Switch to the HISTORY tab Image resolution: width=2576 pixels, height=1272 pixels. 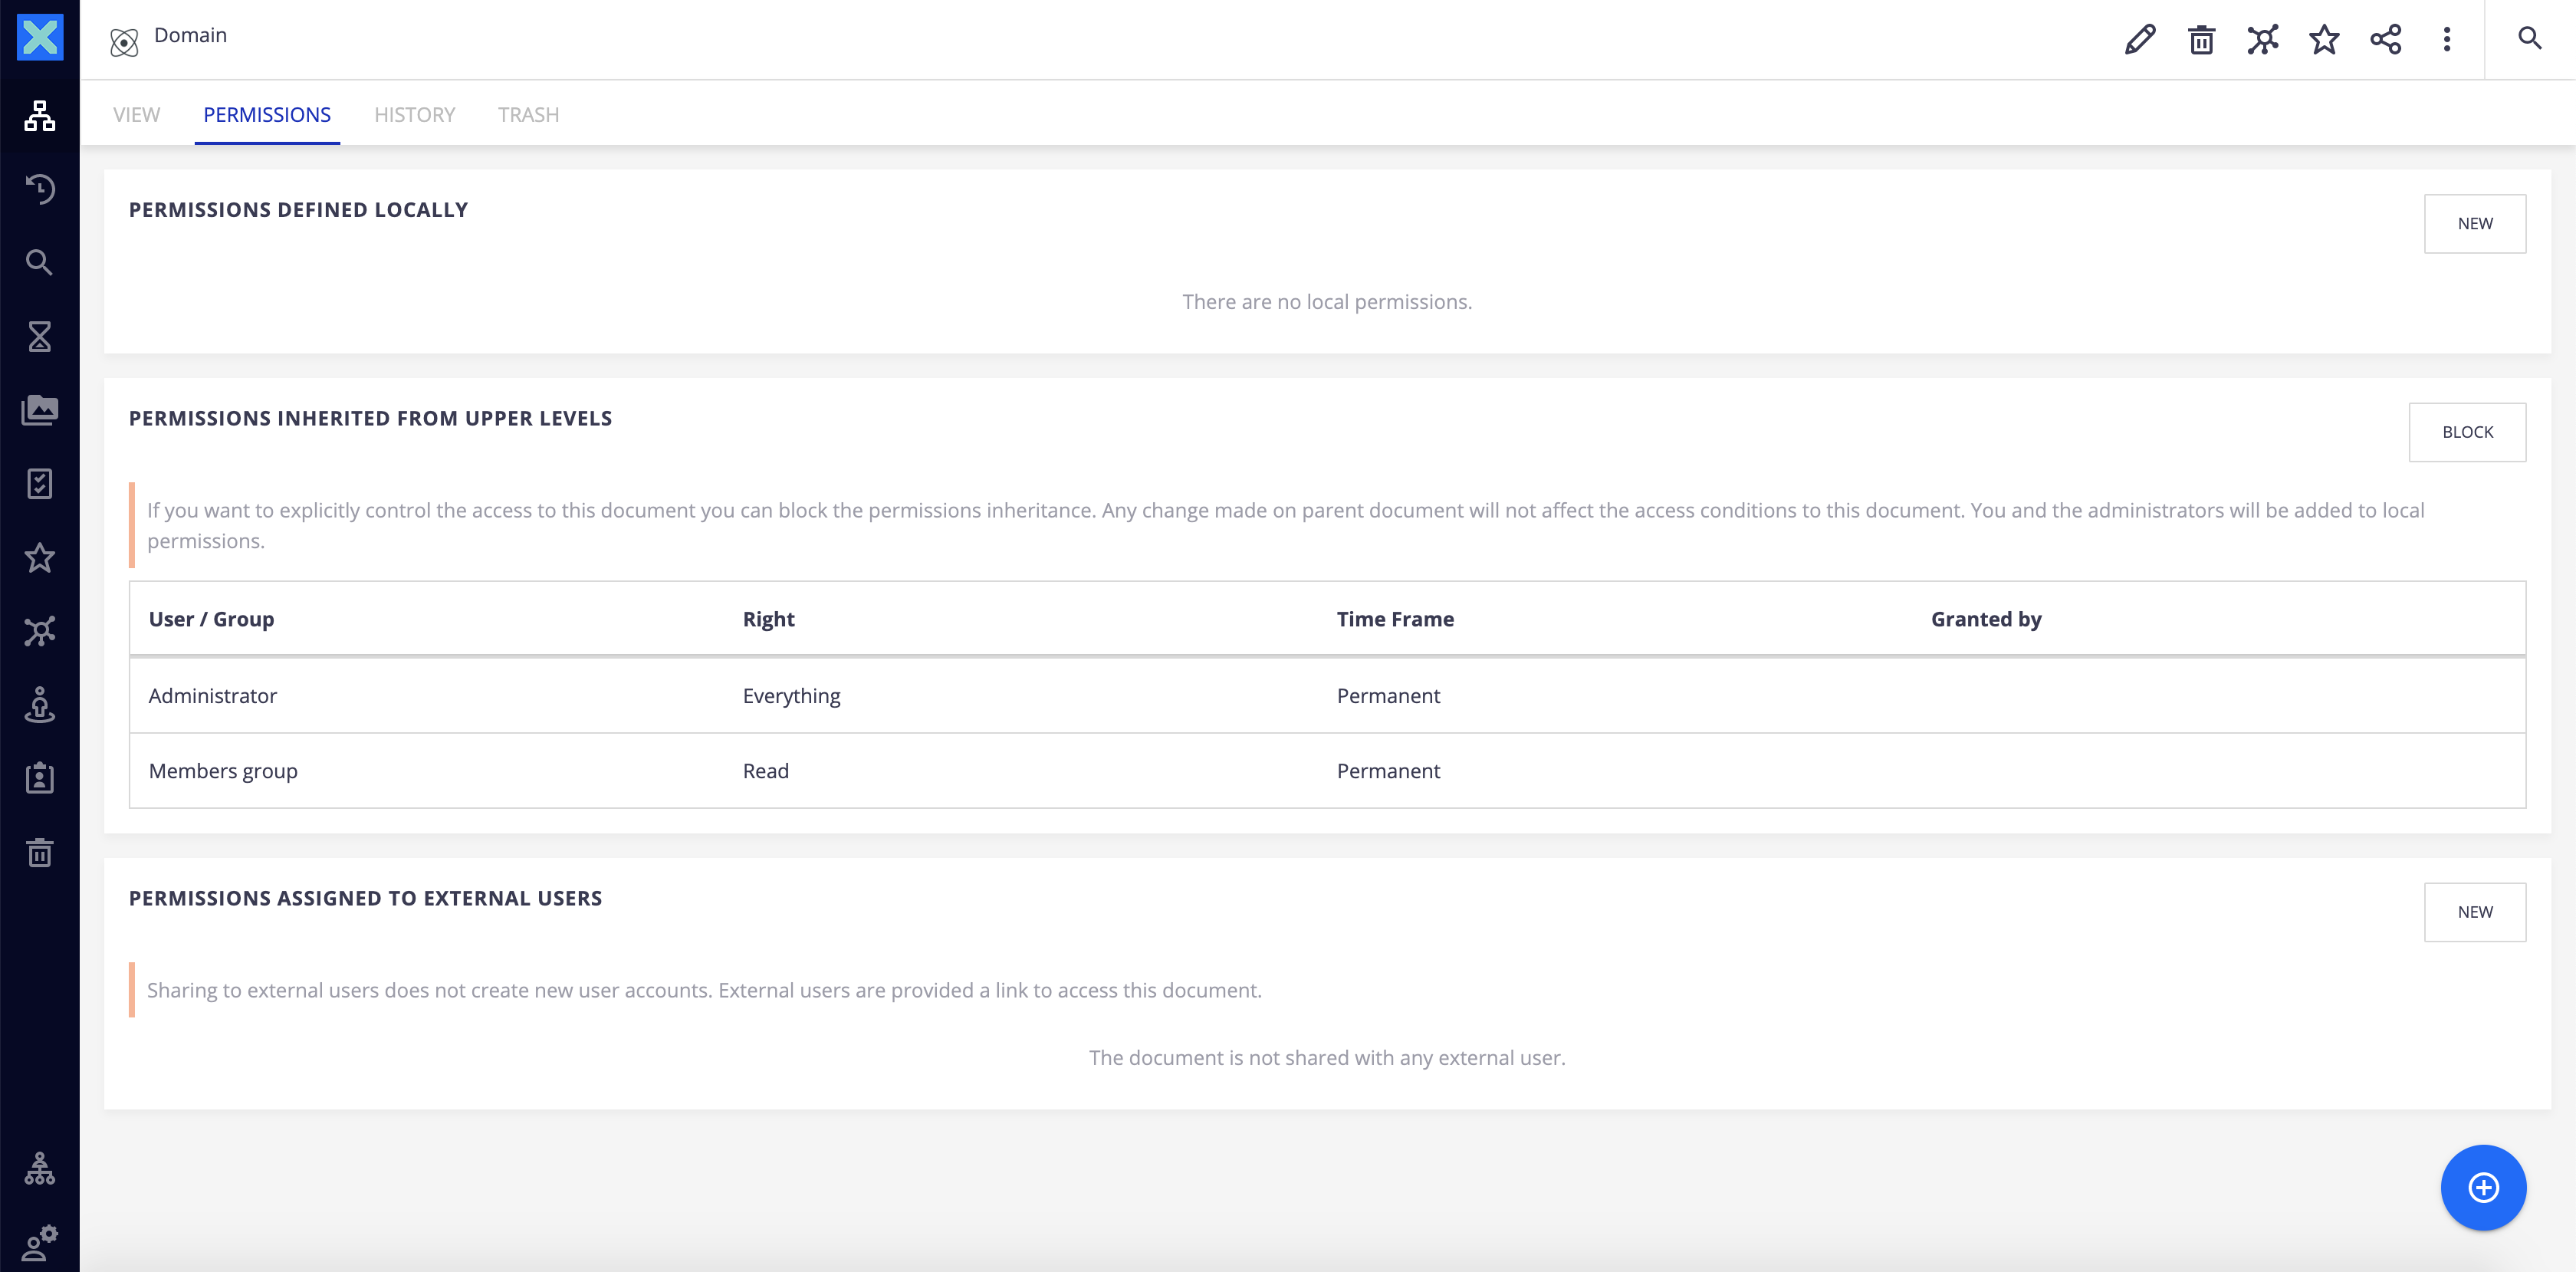pyautogui.click(x=415, y=114)
